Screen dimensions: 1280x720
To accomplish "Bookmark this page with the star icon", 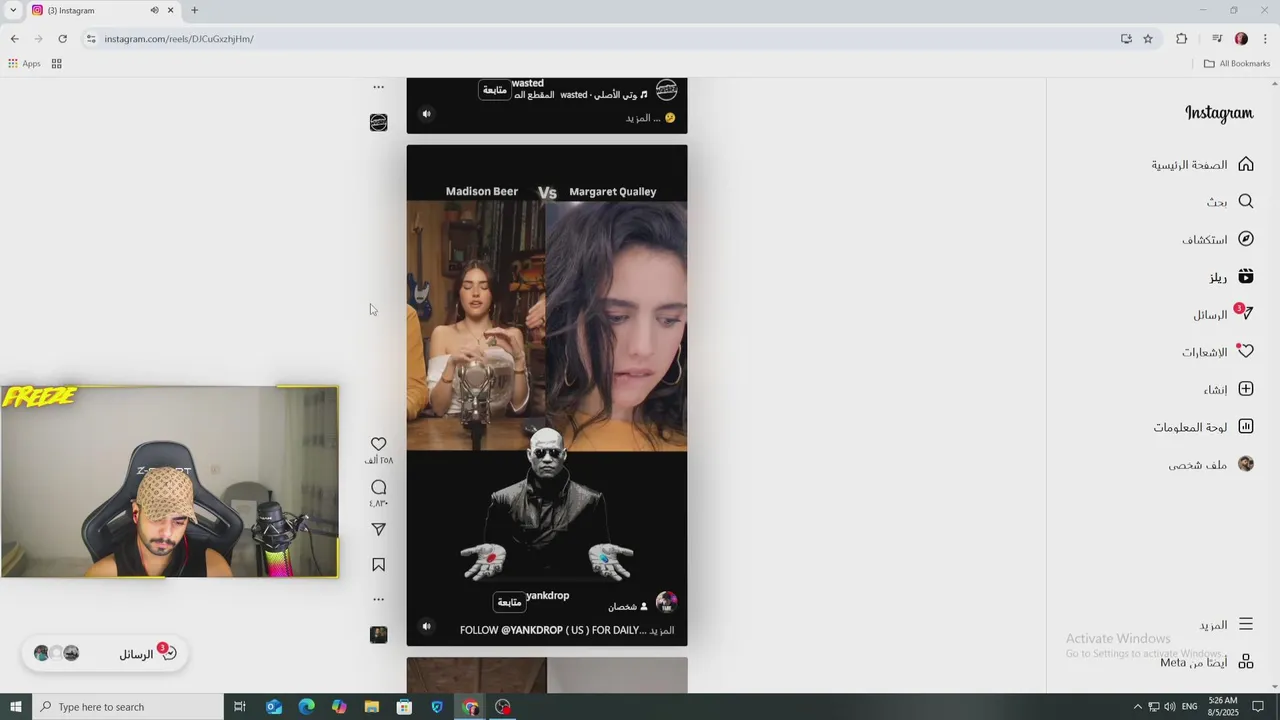I will [x=1148, y=39].
